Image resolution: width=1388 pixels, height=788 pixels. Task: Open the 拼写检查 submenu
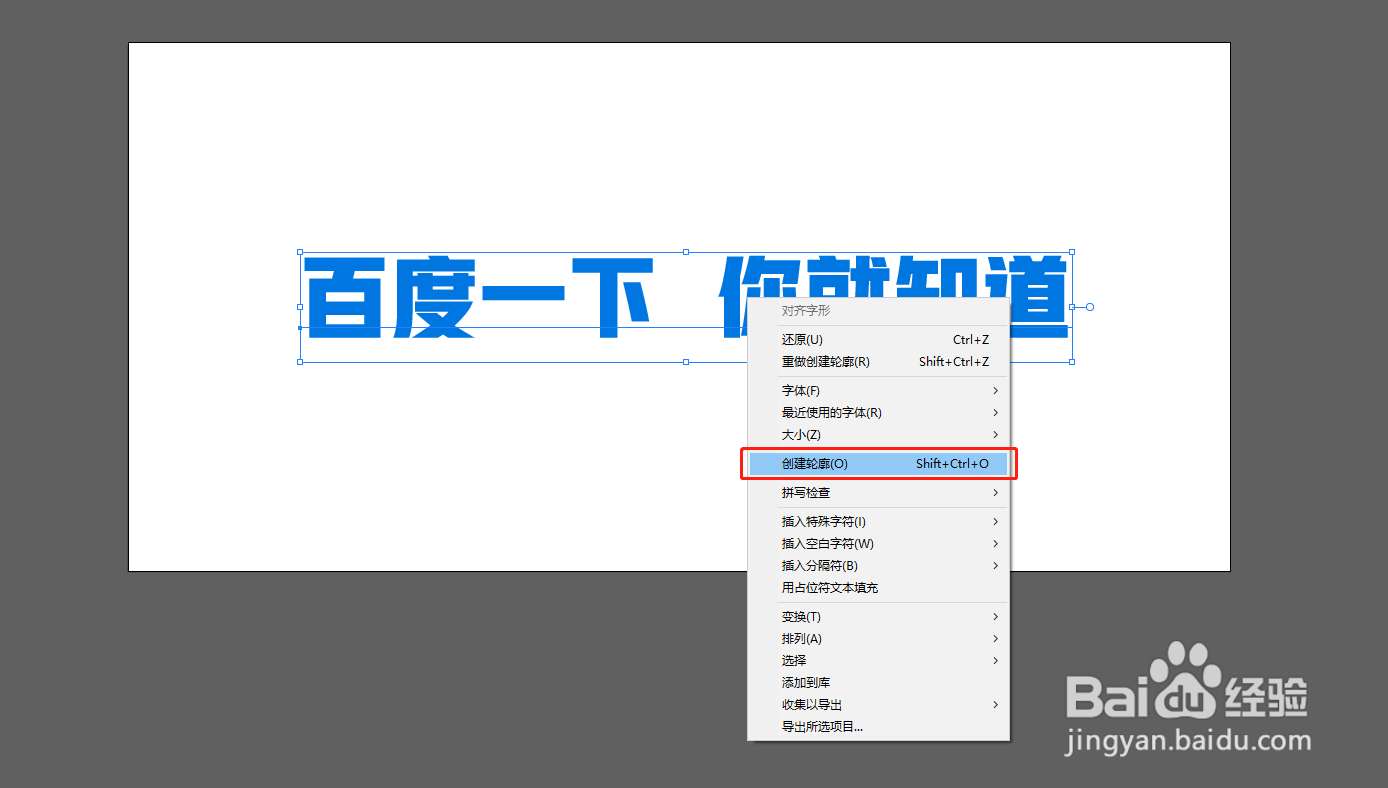click(879, 493)
